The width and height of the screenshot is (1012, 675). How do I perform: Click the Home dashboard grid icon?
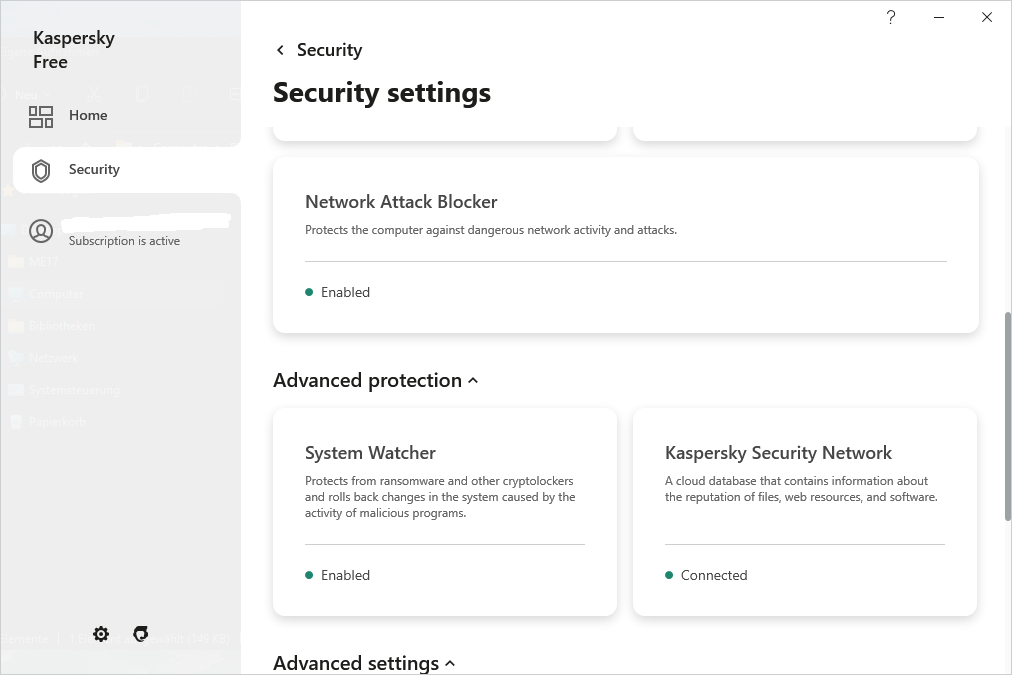tap(41, 117)
